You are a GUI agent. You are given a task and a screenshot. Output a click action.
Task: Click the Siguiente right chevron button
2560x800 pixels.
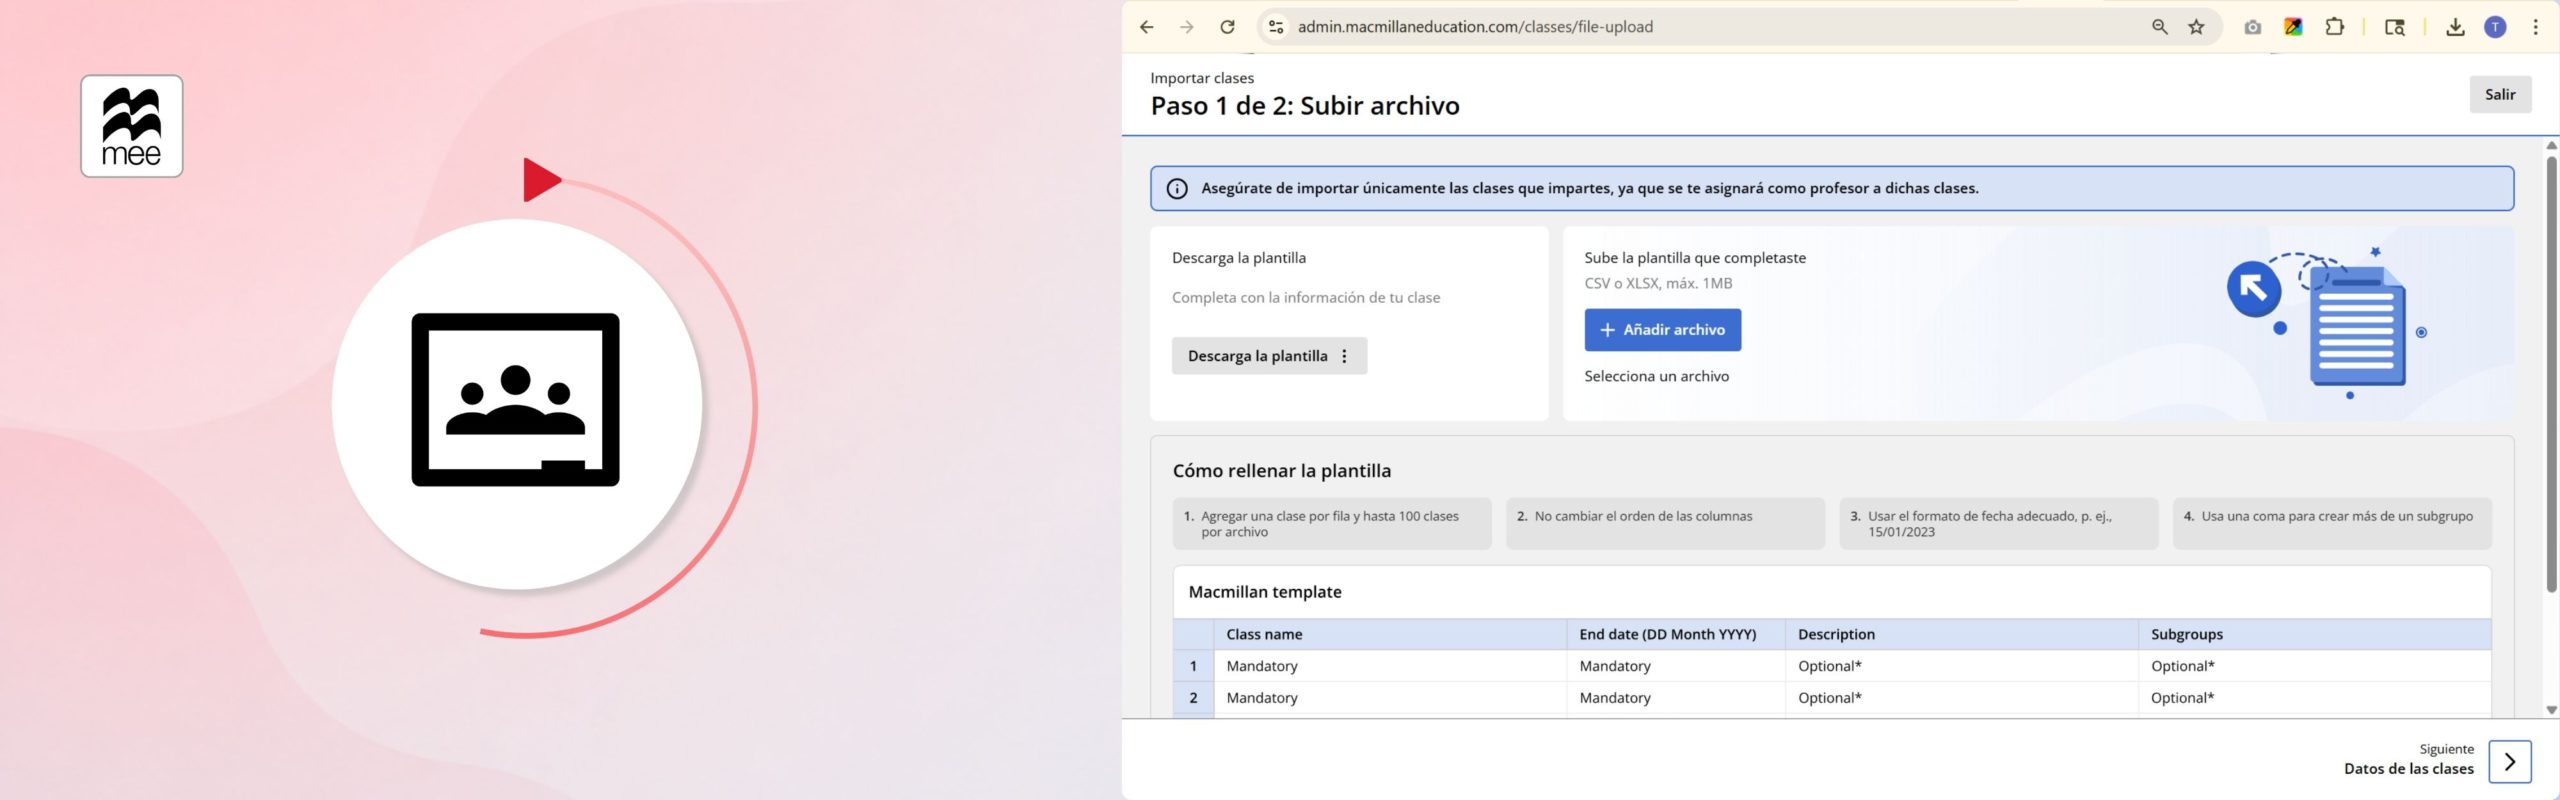[2510, 761]
